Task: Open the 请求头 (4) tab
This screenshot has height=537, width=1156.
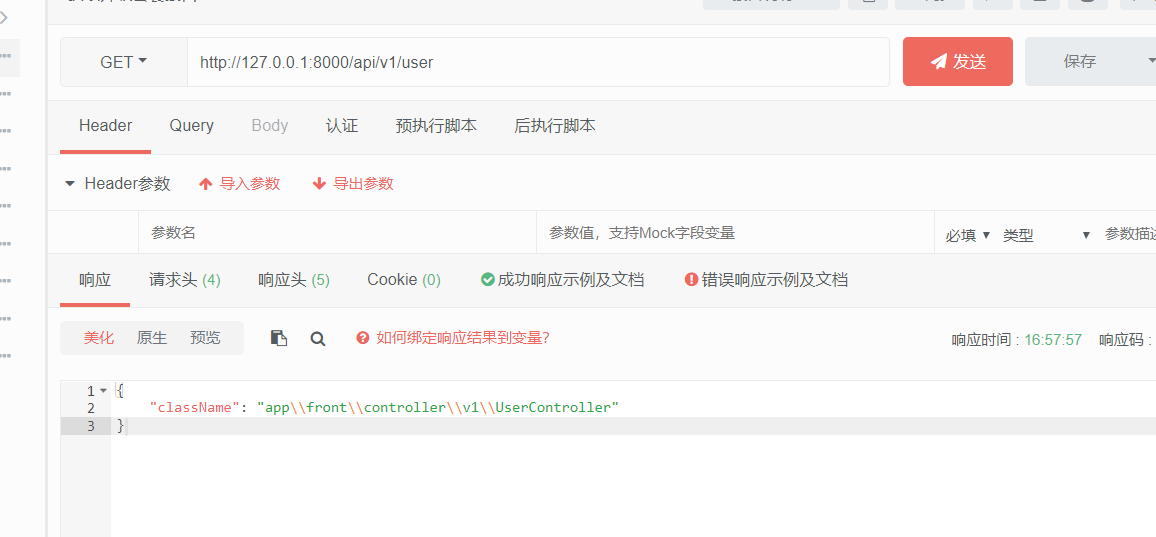Action: [185, 280]
